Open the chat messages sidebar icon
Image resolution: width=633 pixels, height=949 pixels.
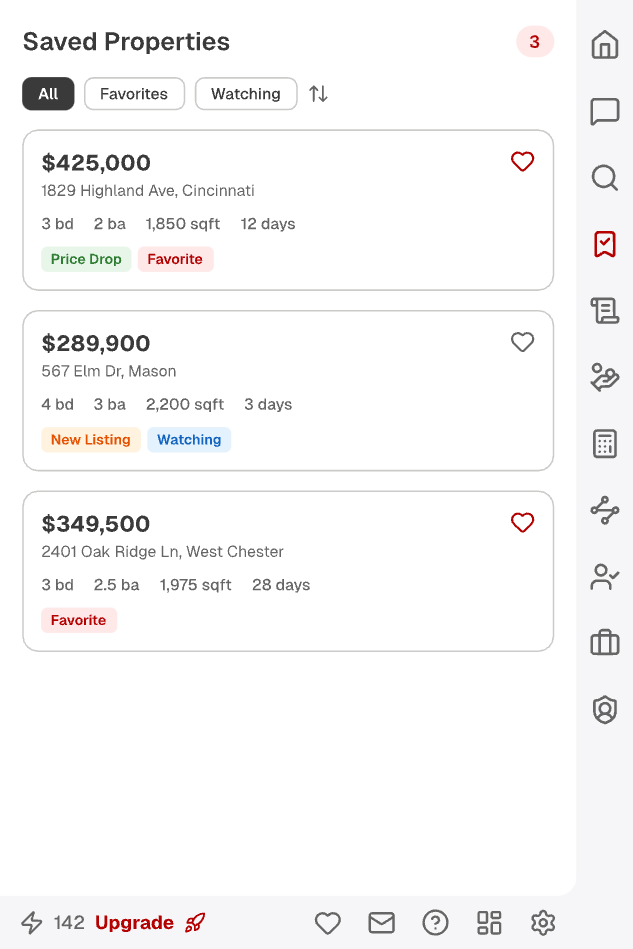click(x=605, y=112)
